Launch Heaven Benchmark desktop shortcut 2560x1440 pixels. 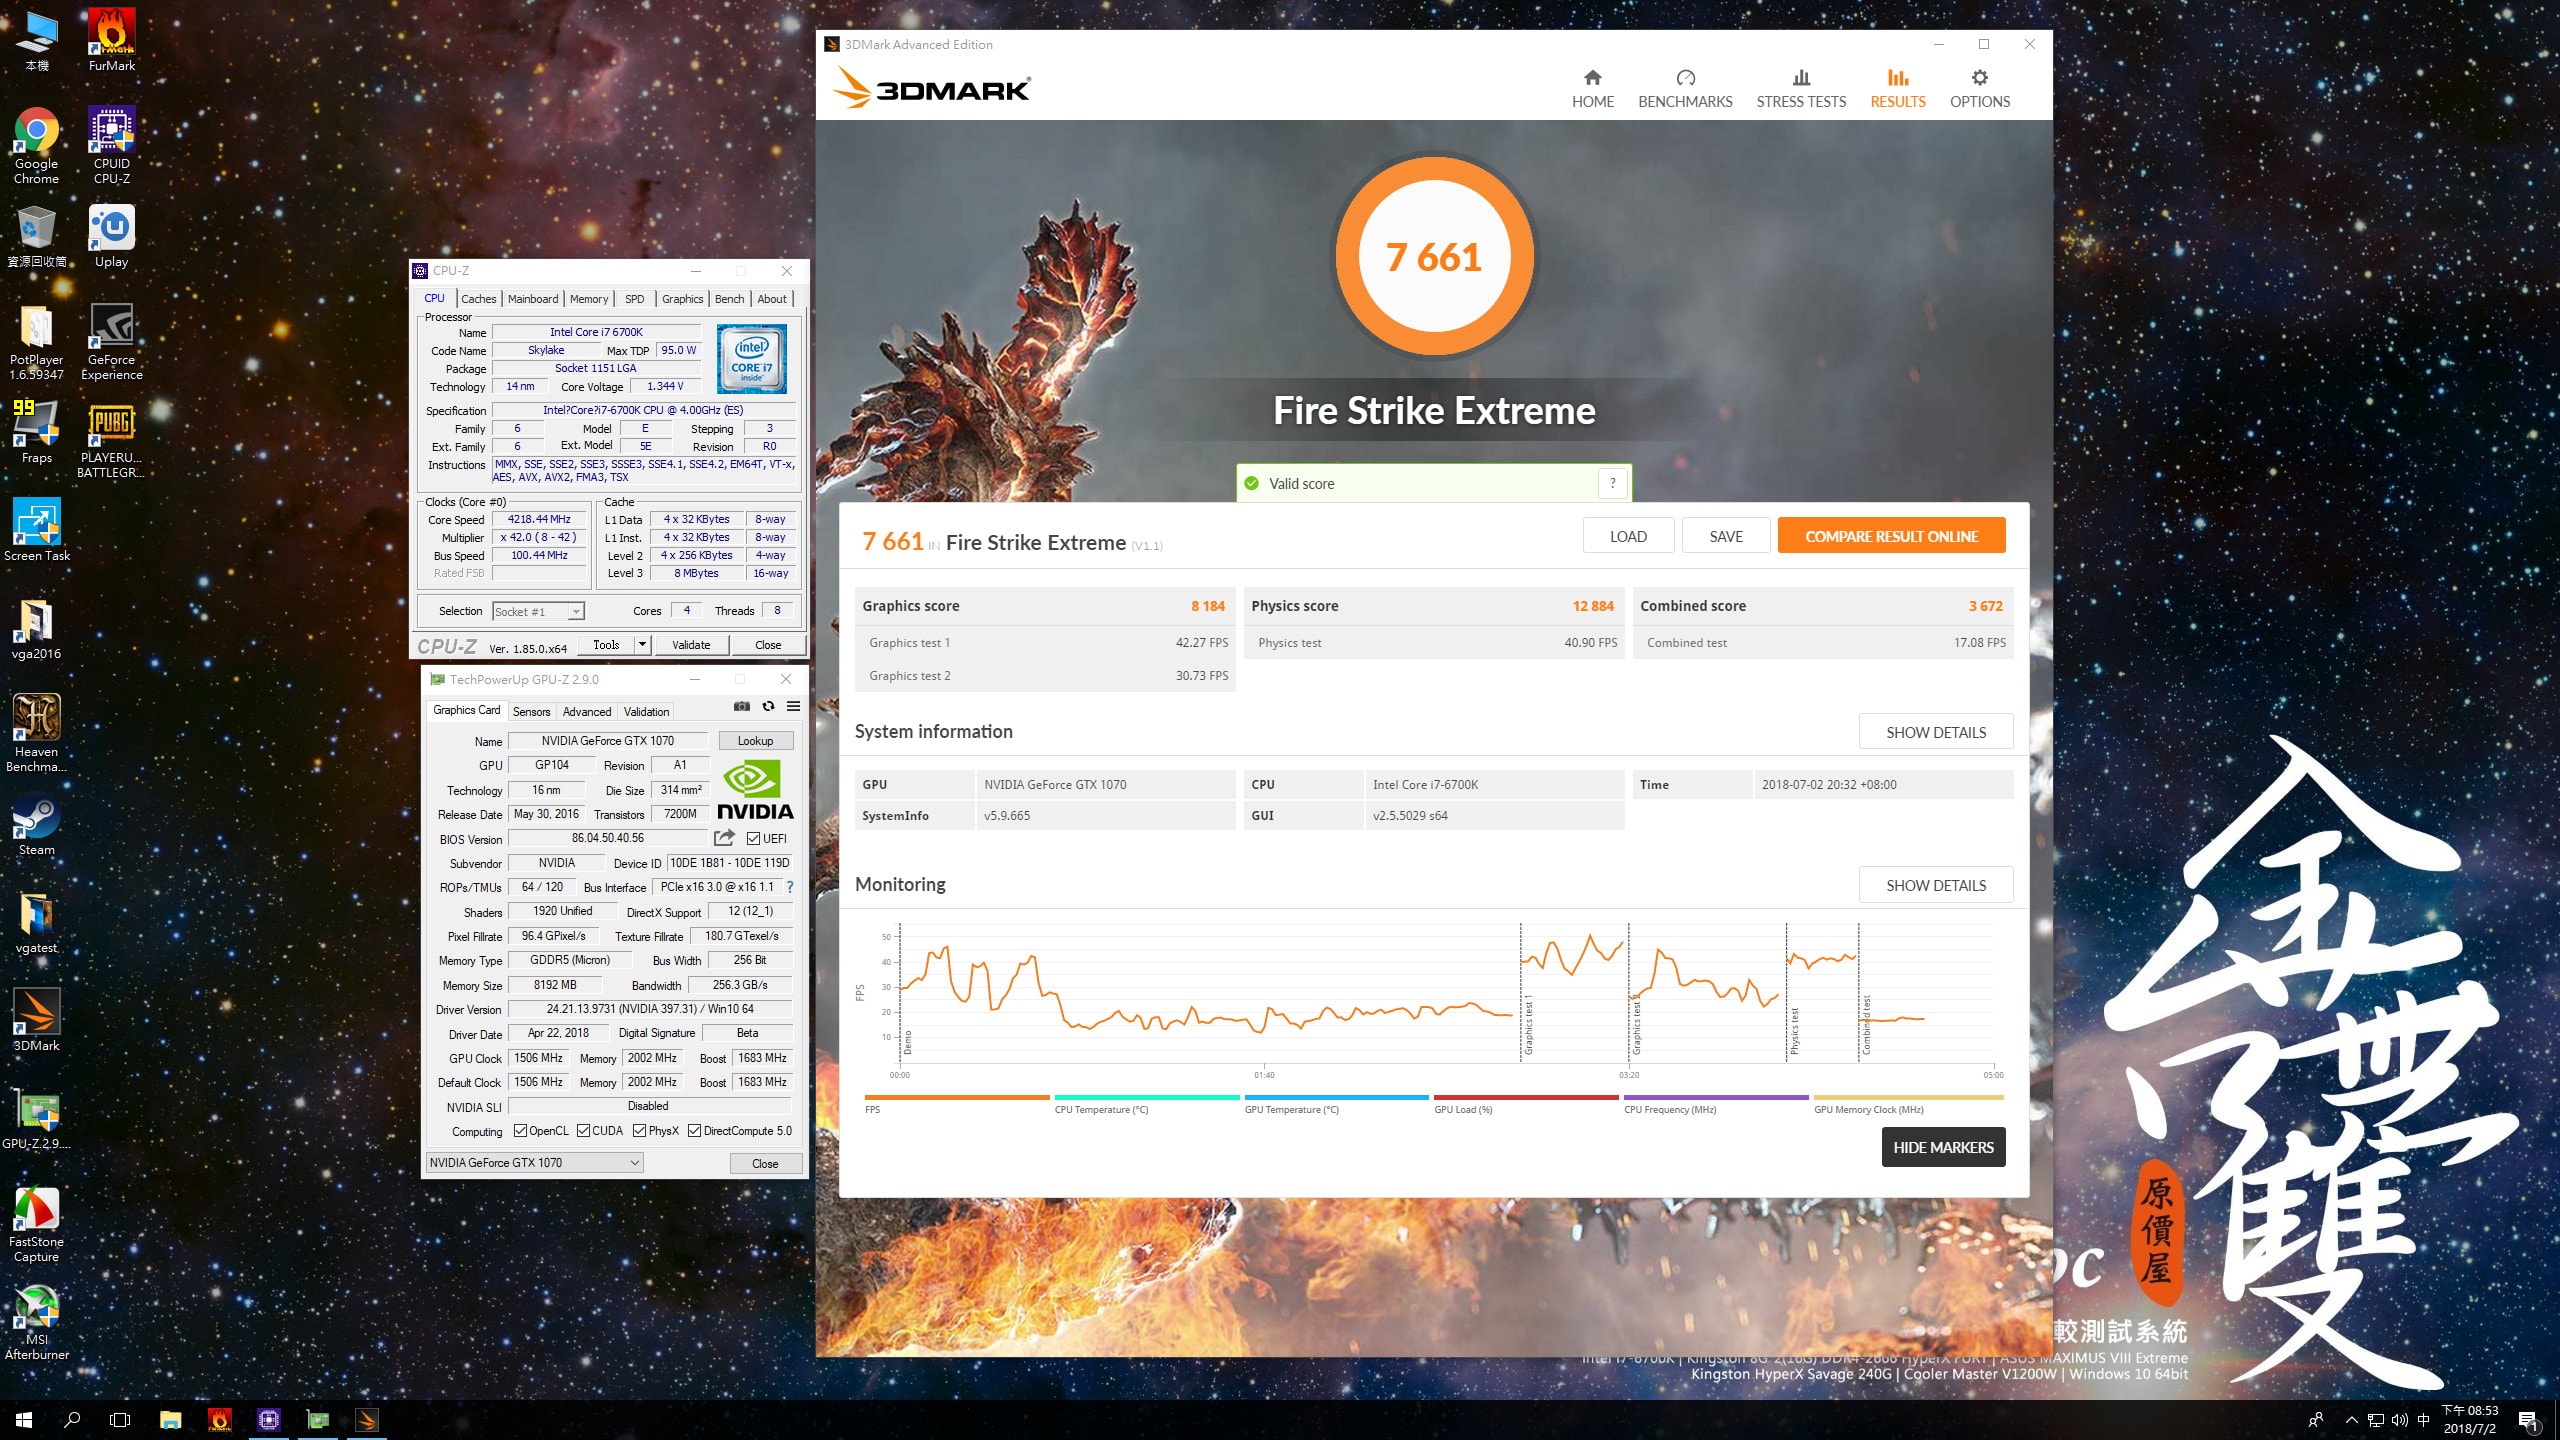pyautogui.click(x=36, y=733)
